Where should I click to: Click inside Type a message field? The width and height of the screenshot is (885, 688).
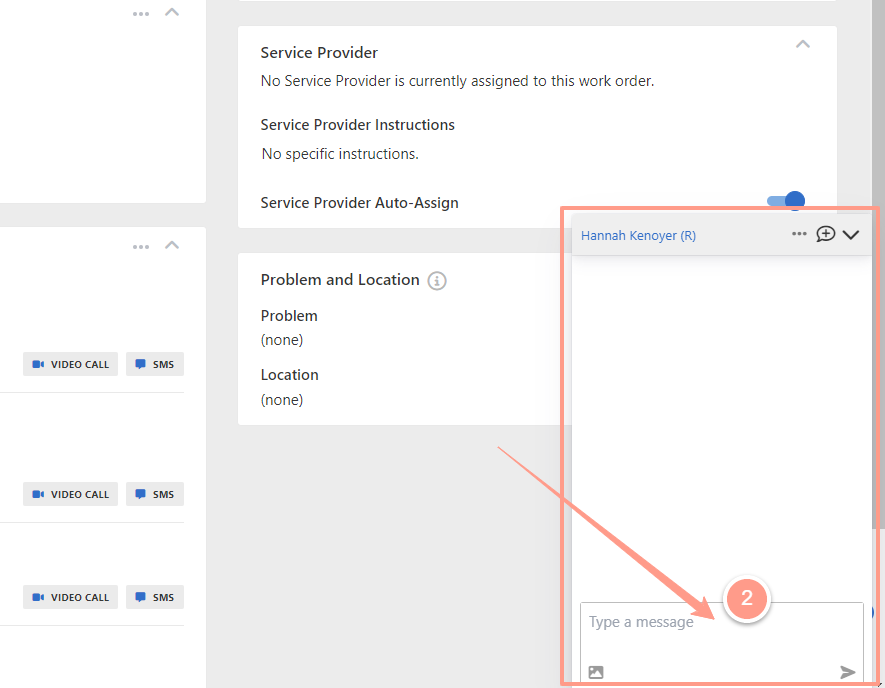(721, 631)
